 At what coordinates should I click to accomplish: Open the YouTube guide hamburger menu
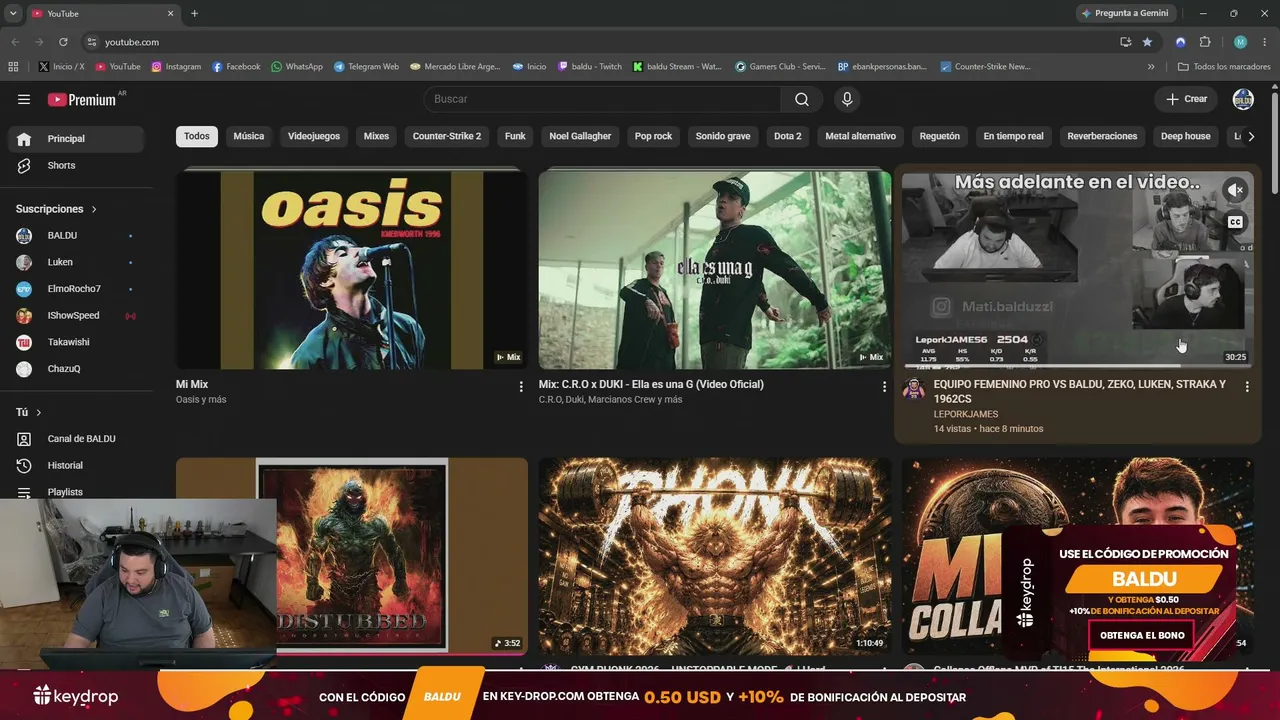[24, 99]
